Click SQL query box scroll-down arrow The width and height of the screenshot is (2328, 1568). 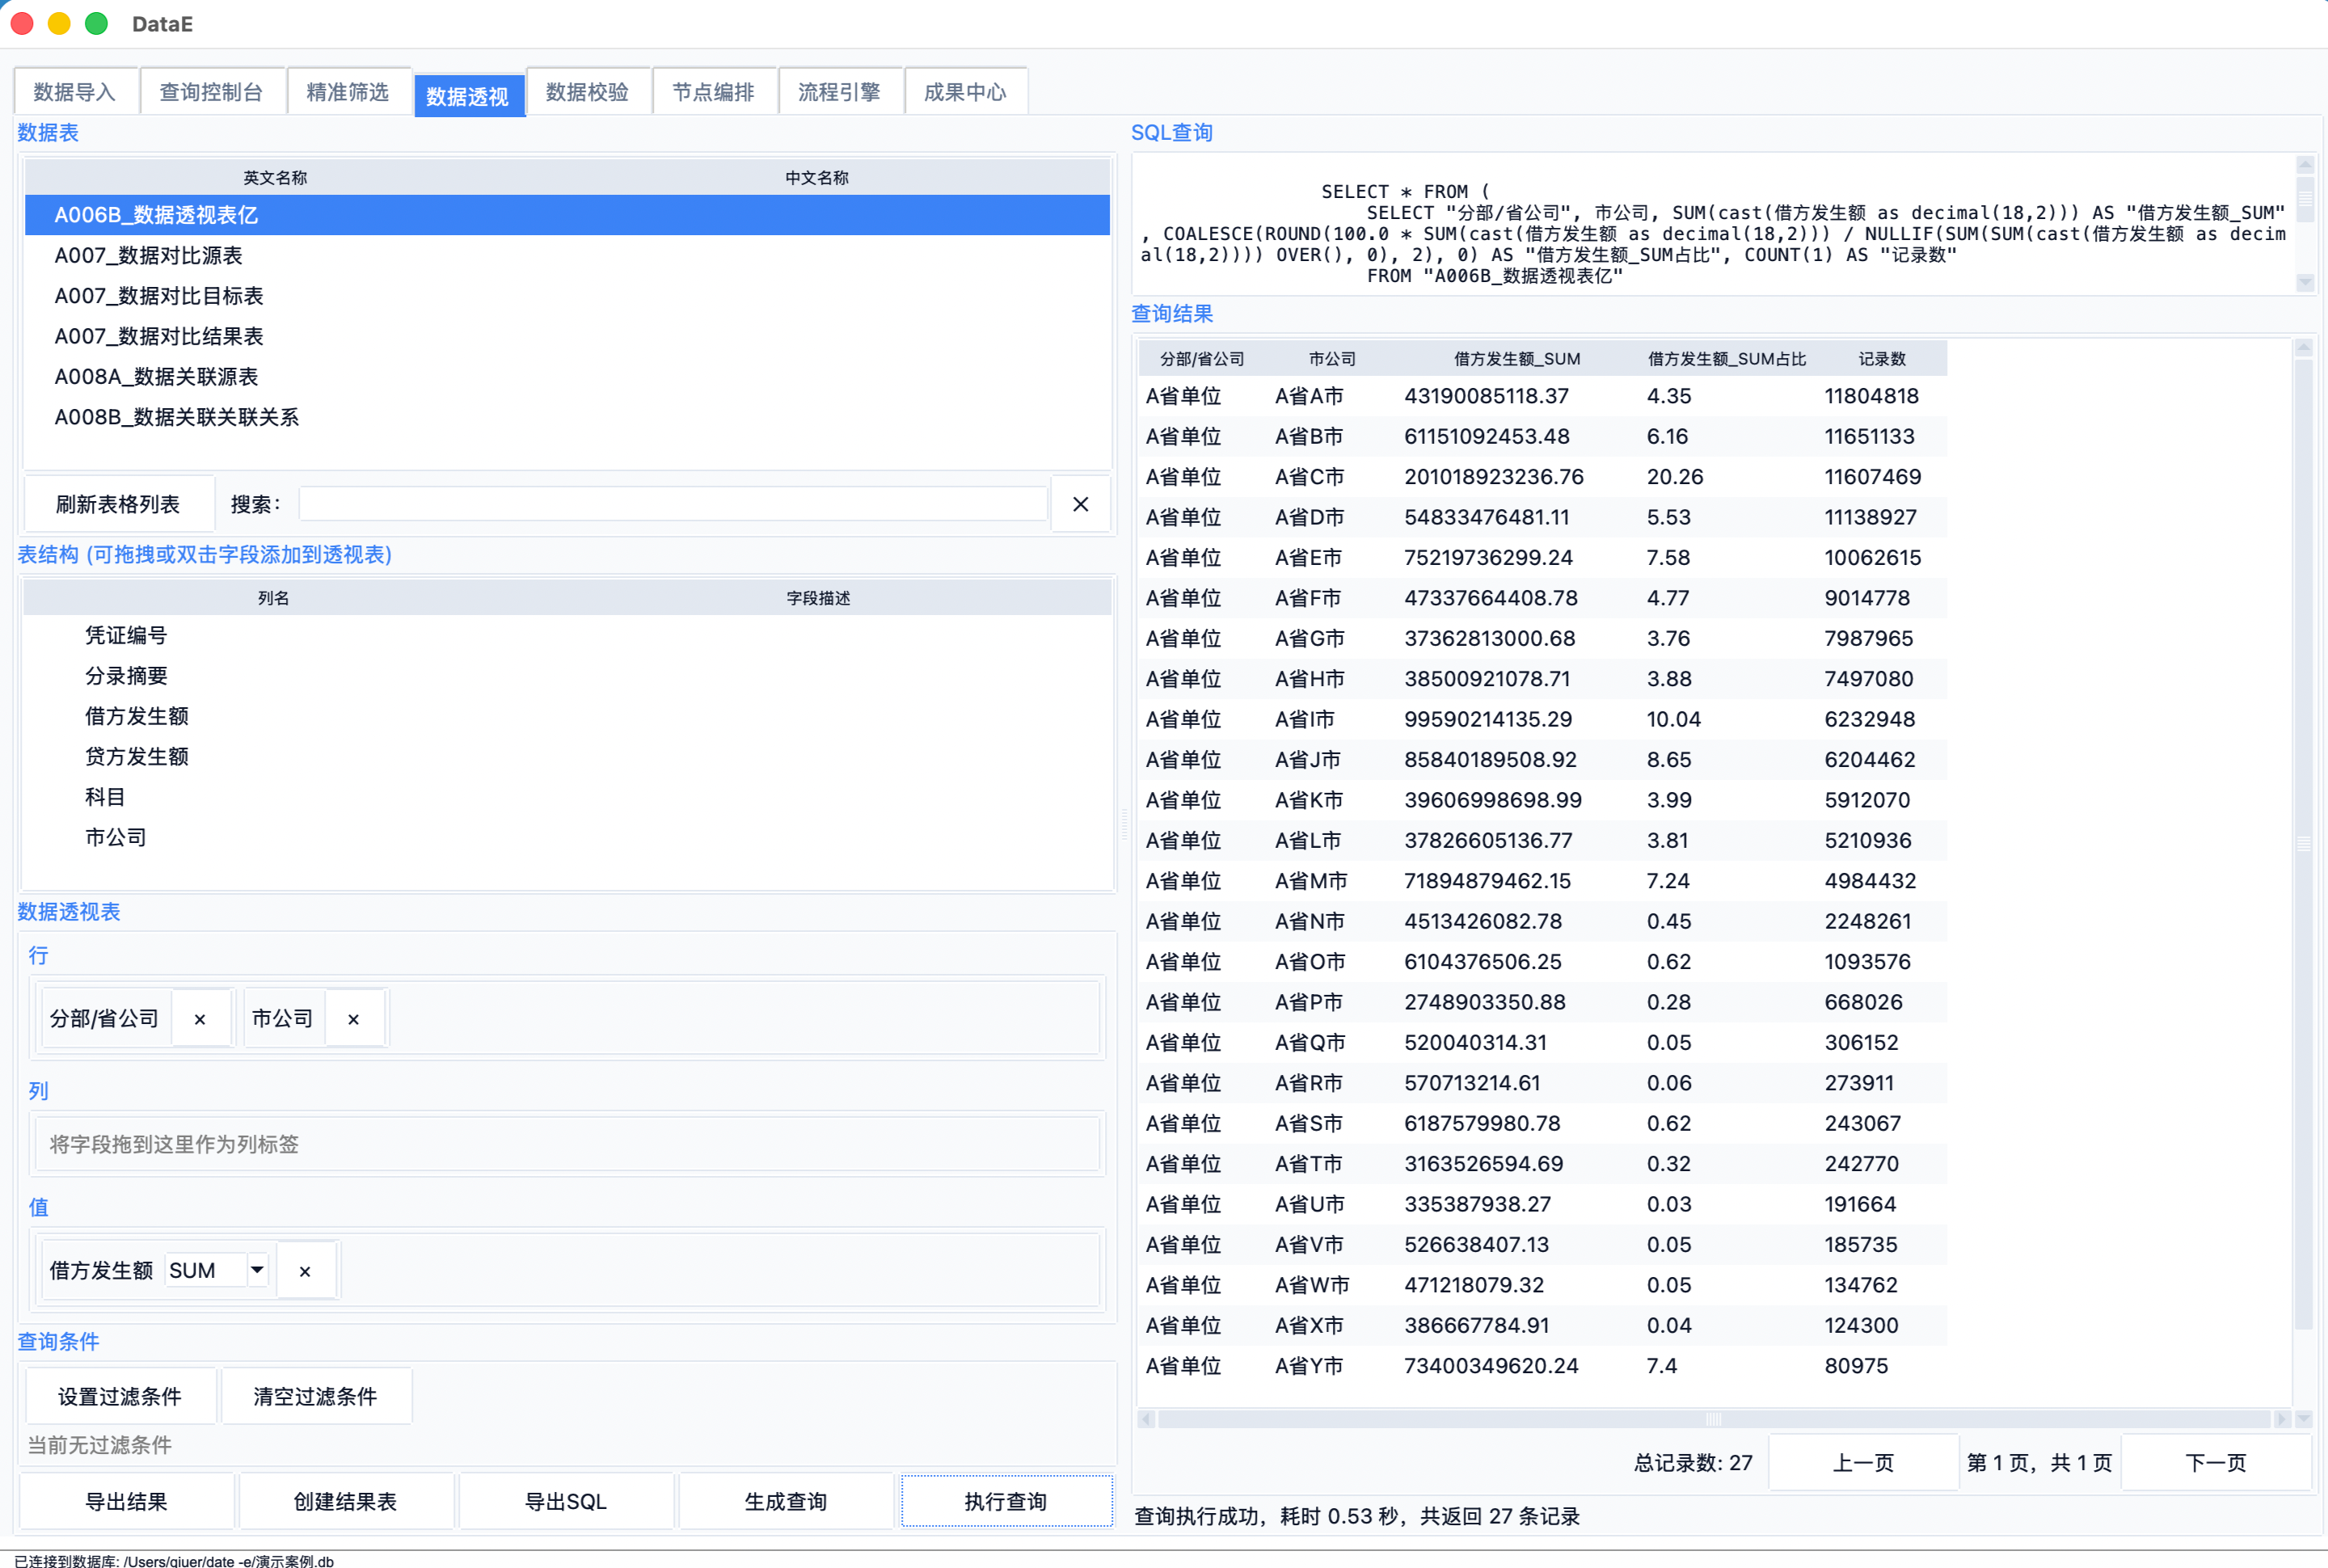pyautogui.click(x=2305, y=283)
